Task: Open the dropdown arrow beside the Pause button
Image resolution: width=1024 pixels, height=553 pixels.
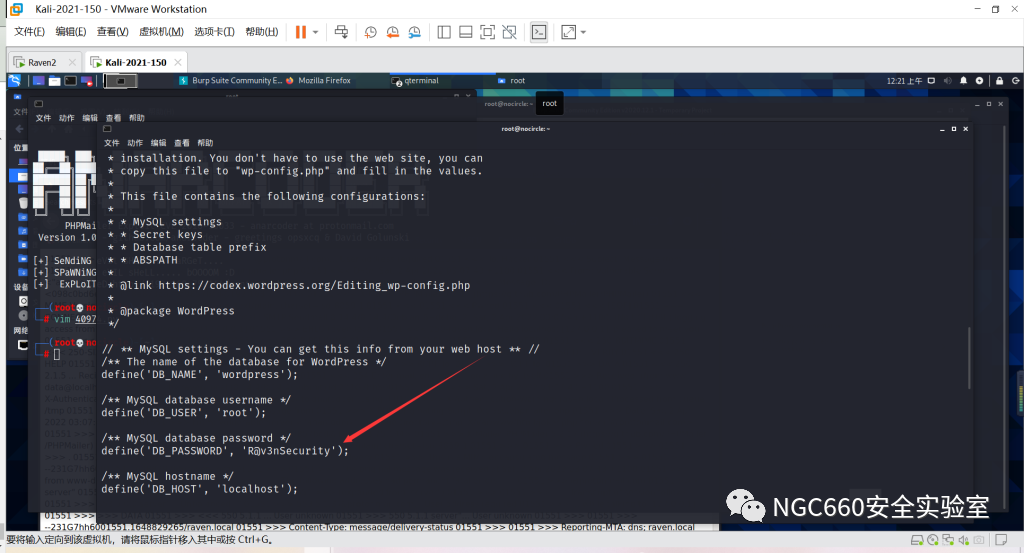Action: pos(315,32)
